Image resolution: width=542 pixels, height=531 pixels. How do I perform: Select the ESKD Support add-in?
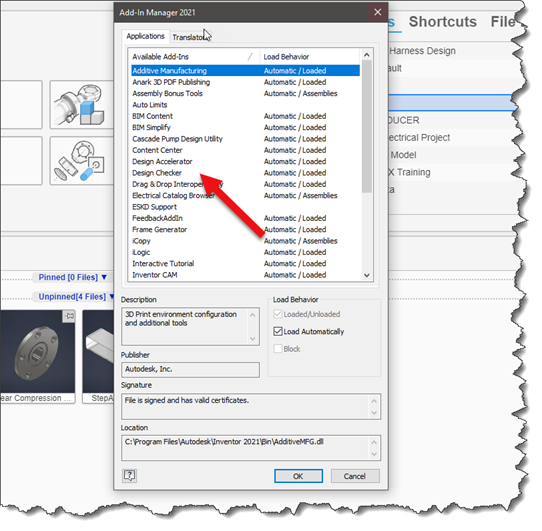(245, 207)
